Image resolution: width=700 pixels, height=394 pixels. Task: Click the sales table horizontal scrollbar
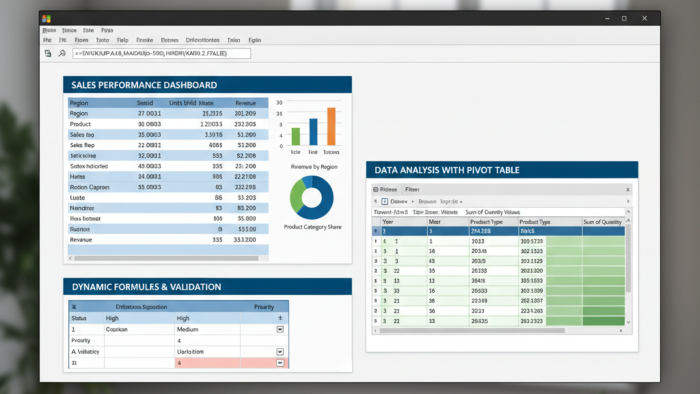click(x=166, y=258)
